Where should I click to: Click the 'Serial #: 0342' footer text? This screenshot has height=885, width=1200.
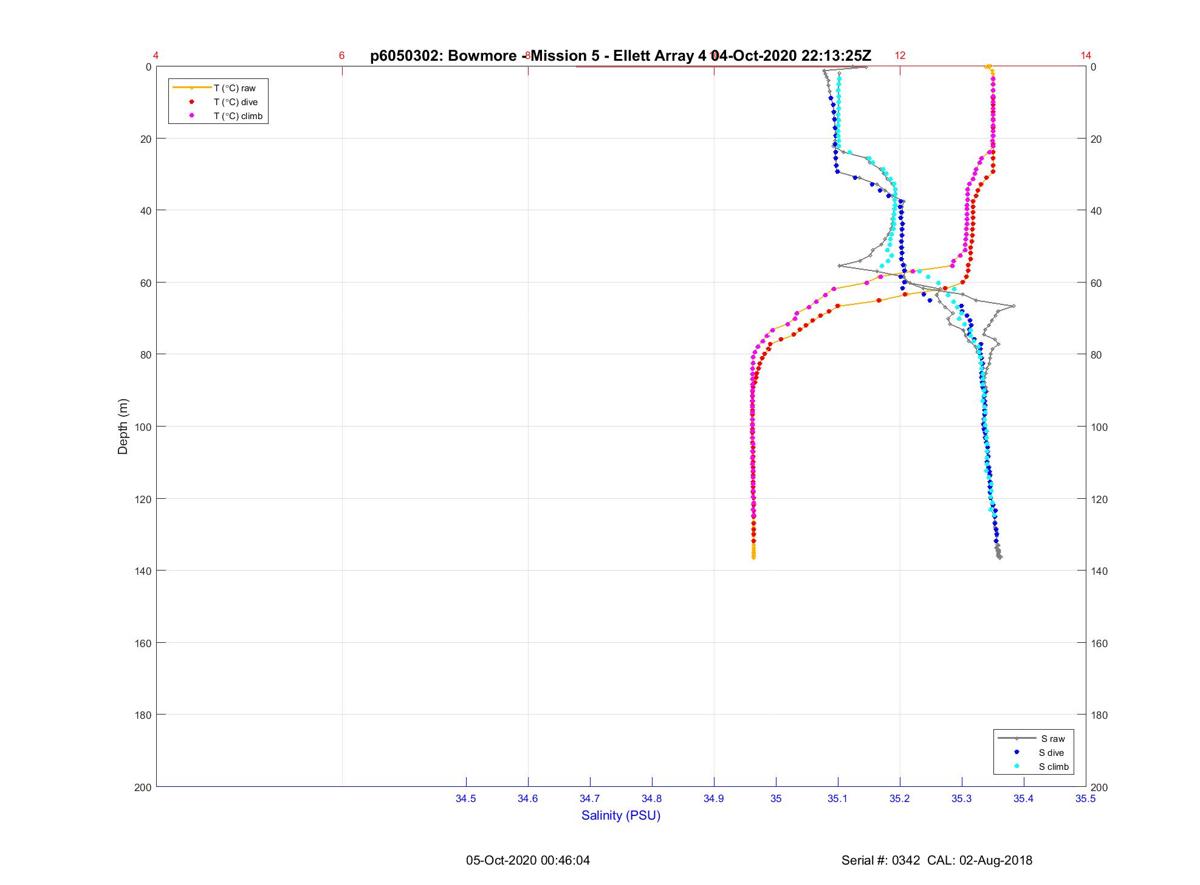point(881,860)
